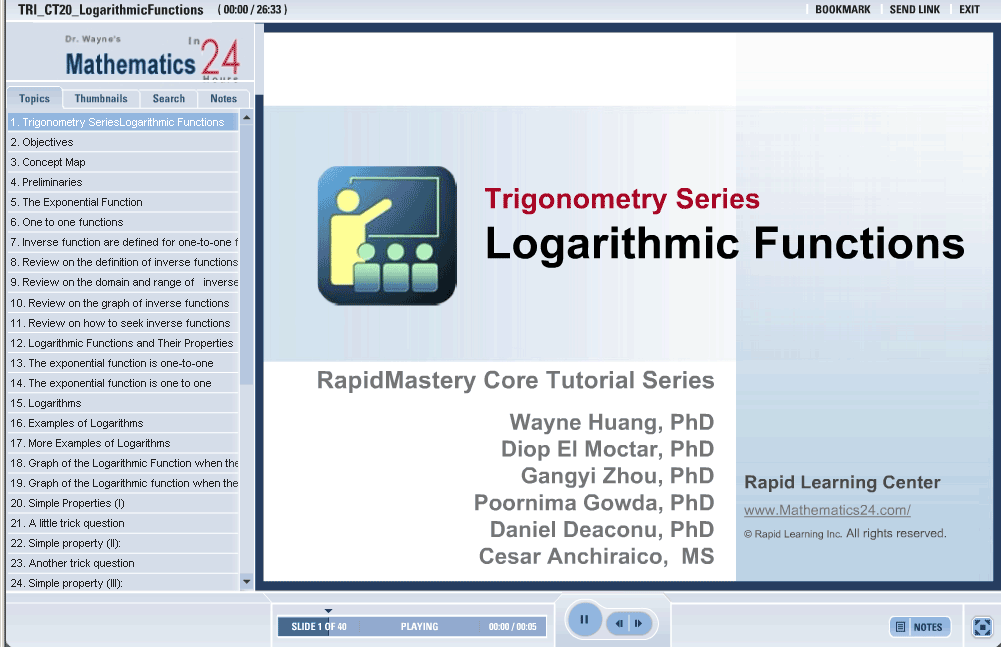Click the (00:00 / 26:33) total time
The width and height of the screenshot is (1001, 647).
click(252, 10)
